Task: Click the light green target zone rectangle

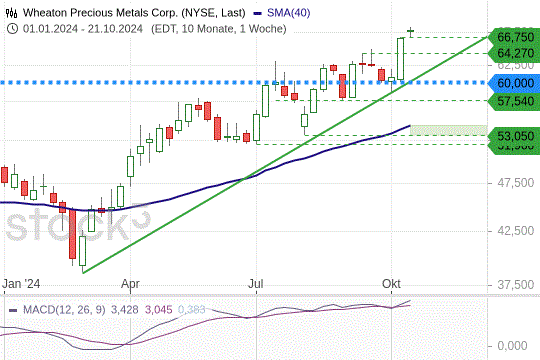Action: [x=448, y=130]
